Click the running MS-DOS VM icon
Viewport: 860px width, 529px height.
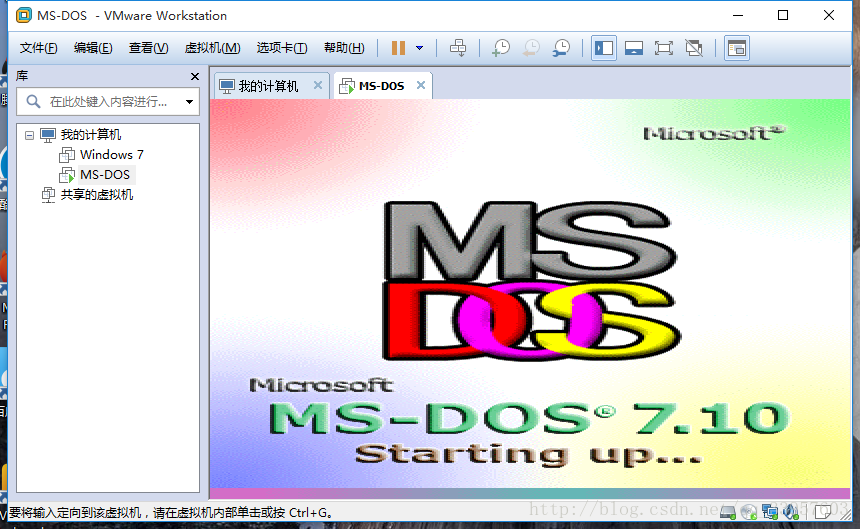point(67,175)
